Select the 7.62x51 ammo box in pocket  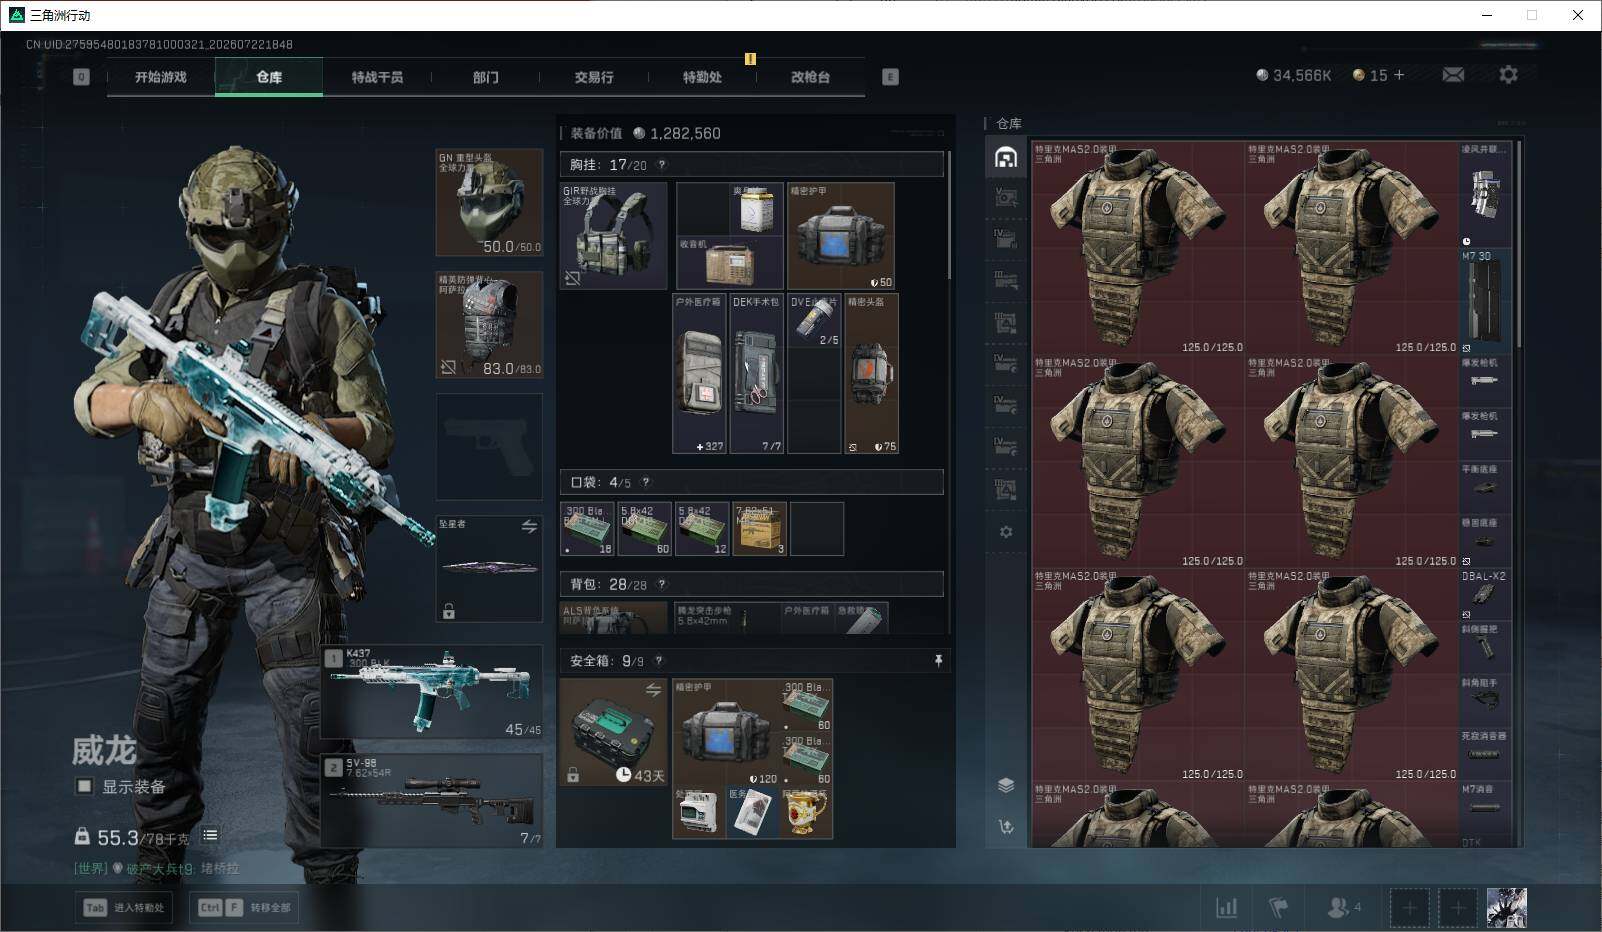point(759,529)
